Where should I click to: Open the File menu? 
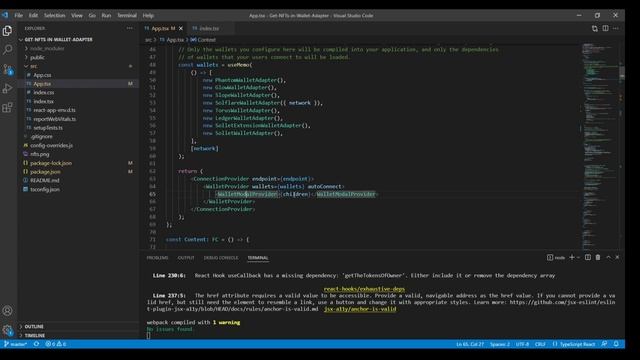19,16
